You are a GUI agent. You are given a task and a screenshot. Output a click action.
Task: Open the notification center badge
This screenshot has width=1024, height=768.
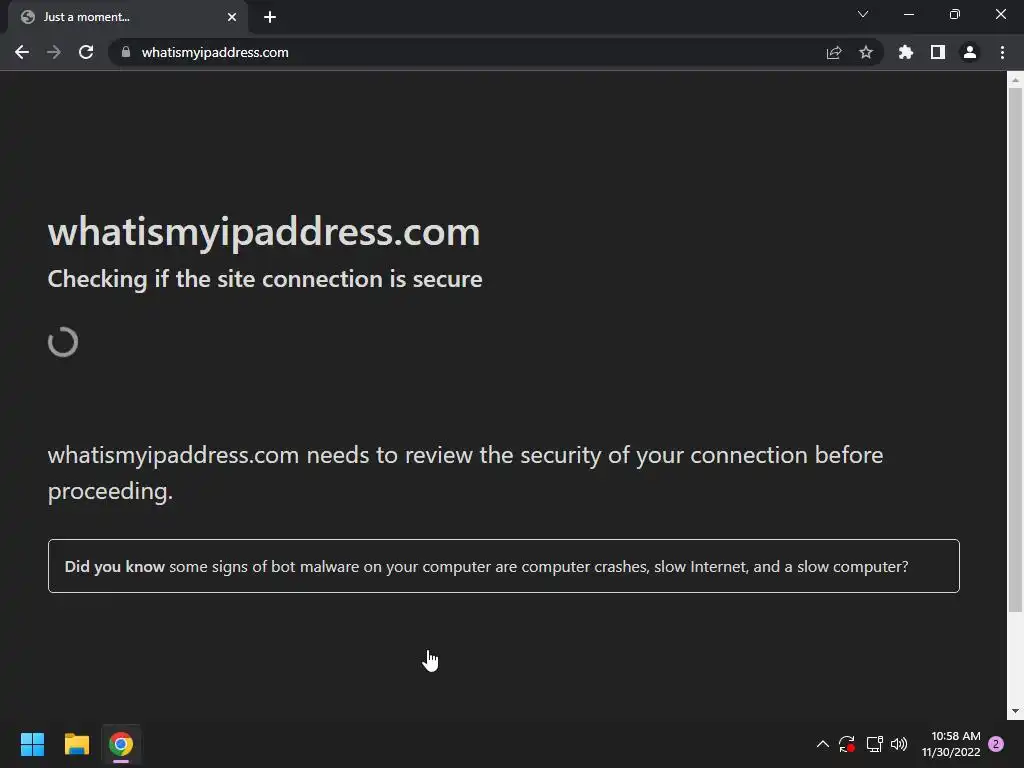(996, 744)
